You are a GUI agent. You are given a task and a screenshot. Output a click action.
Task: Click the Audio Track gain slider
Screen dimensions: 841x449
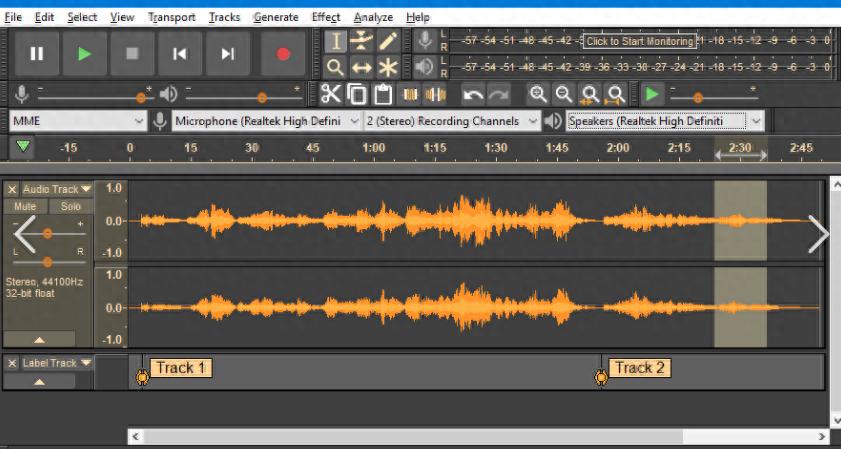pyautogui.click(x=47, y=232)
